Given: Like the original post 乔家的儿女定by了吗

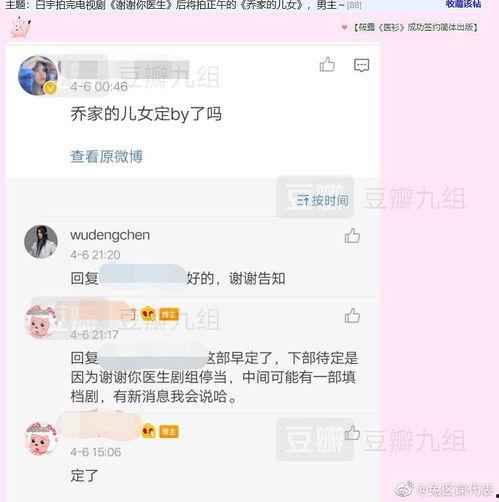Looking at the screenshot, I should click(x=327, y=64).
